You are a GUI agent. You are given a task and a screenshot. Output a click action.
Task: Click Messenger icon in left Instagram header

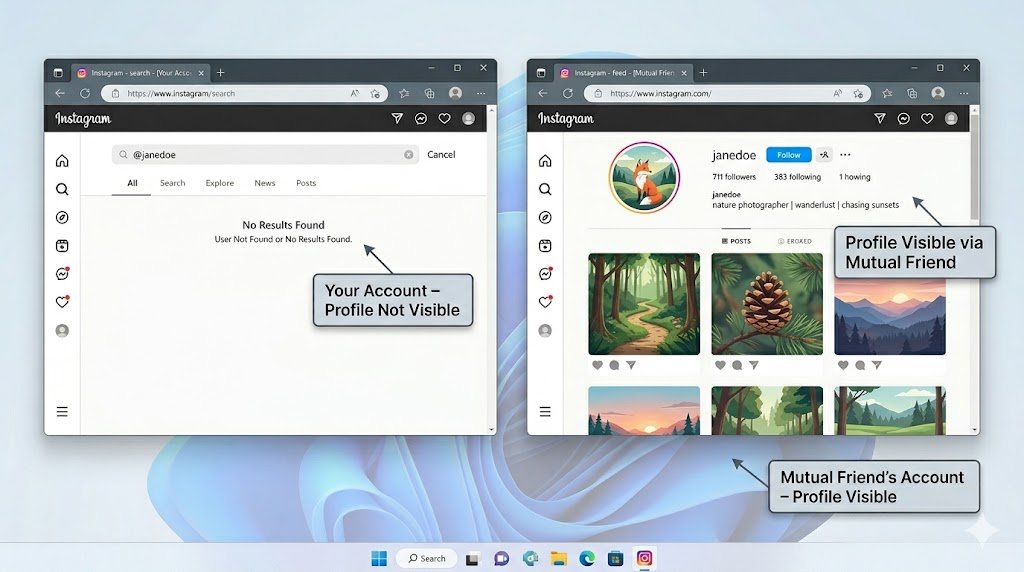[421, 118]
